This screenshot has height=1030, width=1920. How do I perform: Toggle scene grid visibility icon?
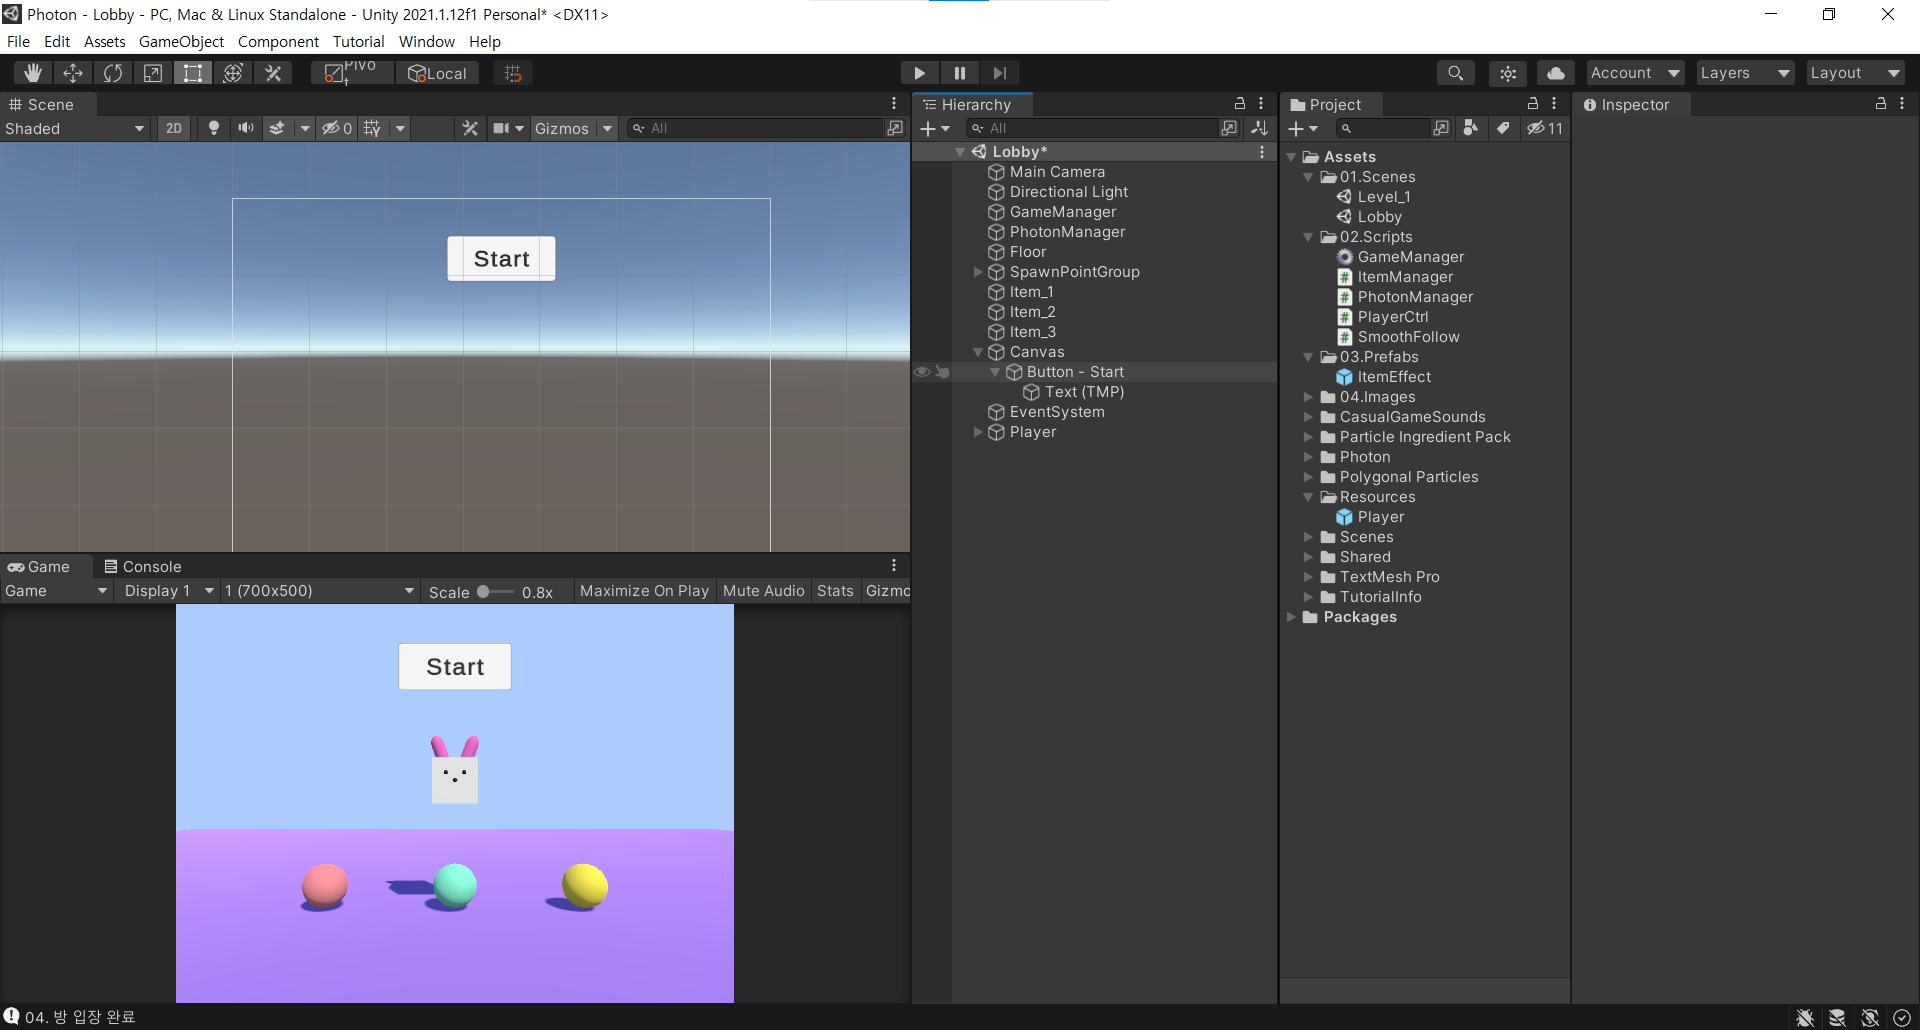click(x=372, y=128)
